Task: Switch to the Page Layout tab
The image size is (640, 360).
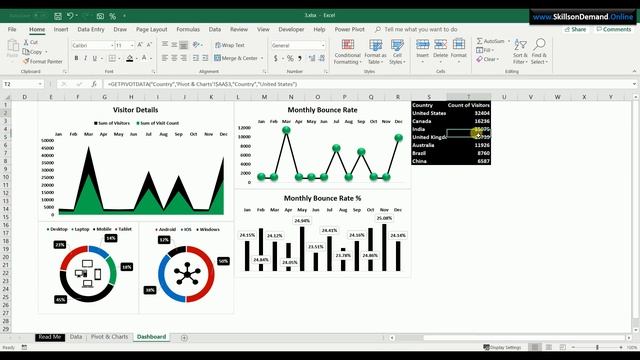Action: (151, 29)
